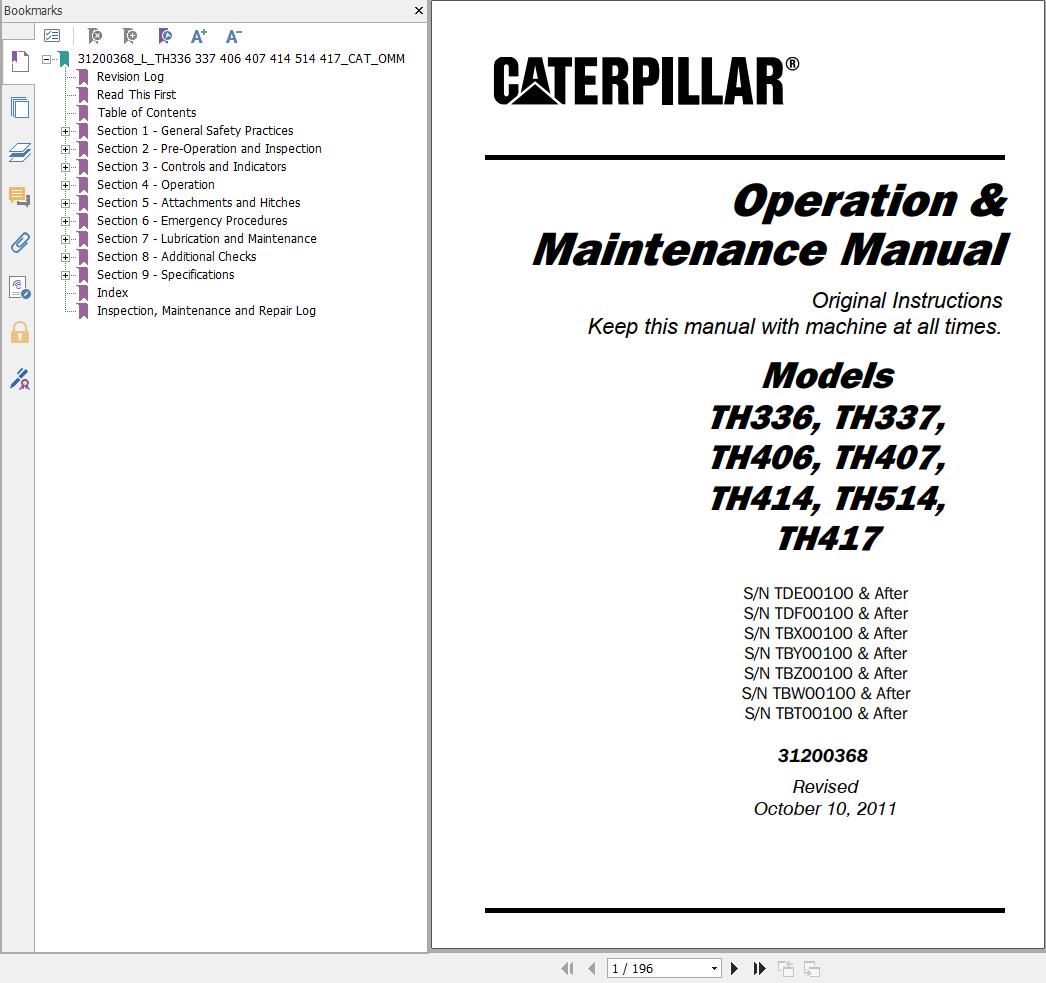Click the next page arrow
1046x983 pixels.
click(x=734, y=968)
